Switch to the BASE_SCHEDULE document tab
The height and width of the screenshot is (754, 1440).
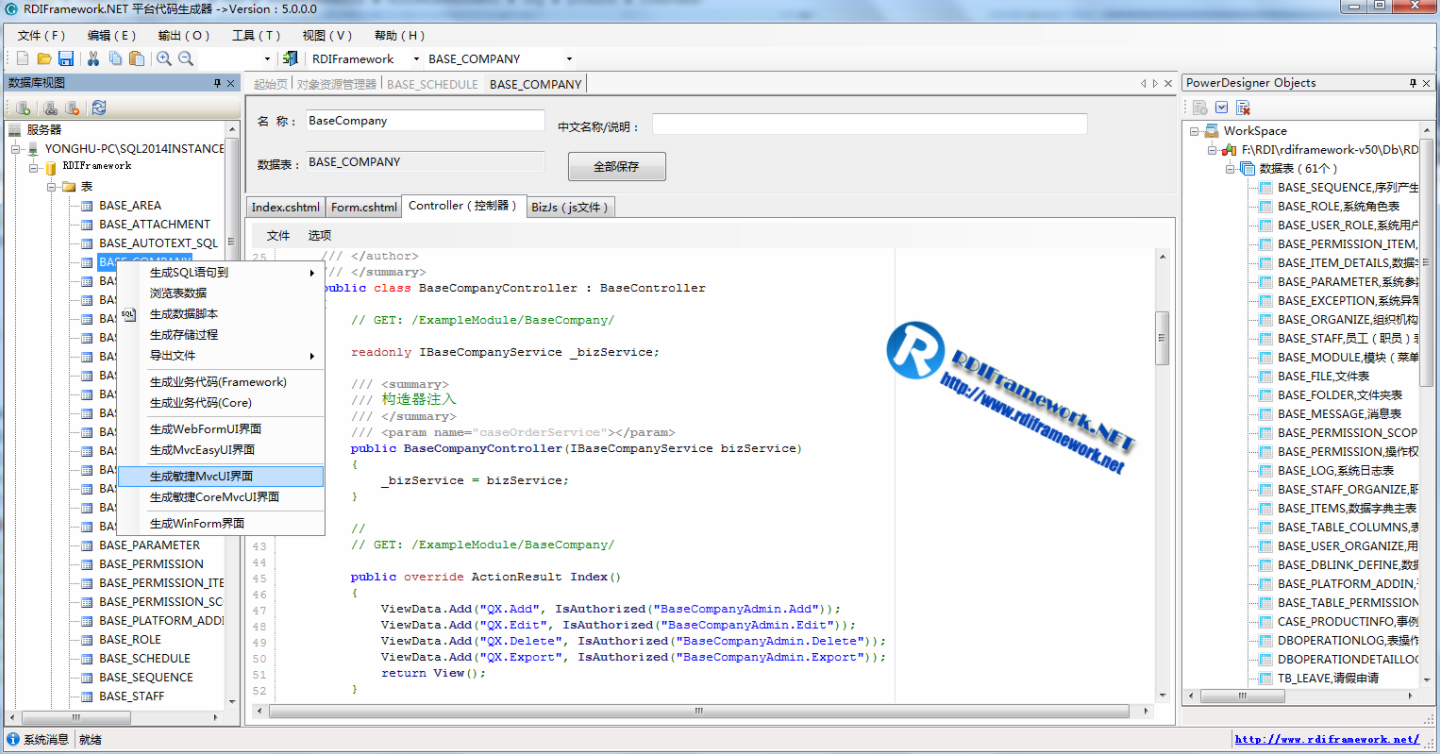(432, 84)
